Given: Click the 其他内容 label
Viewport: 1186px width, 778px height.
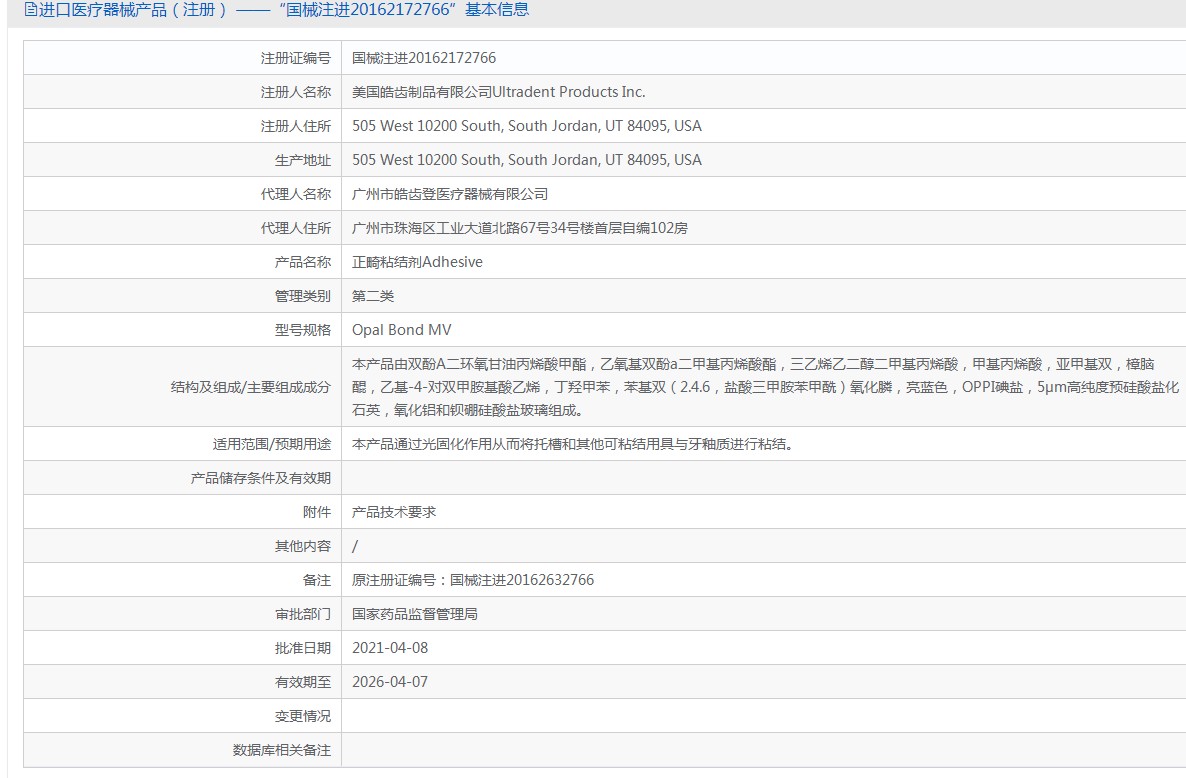Looking at the screenshot, I should [303, 547].
